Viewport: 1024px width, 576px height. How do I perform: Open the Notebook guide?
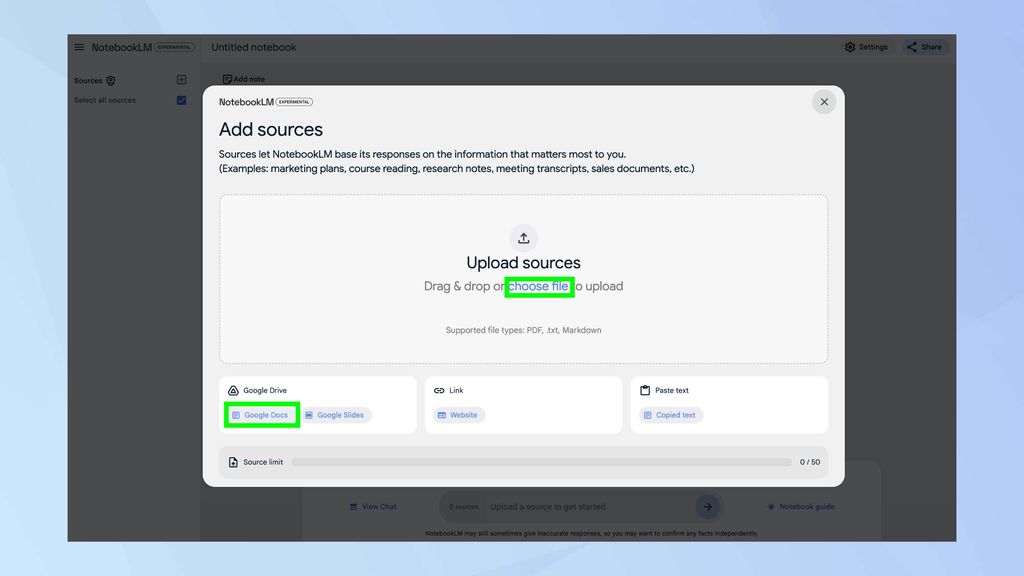click(801, 507)
